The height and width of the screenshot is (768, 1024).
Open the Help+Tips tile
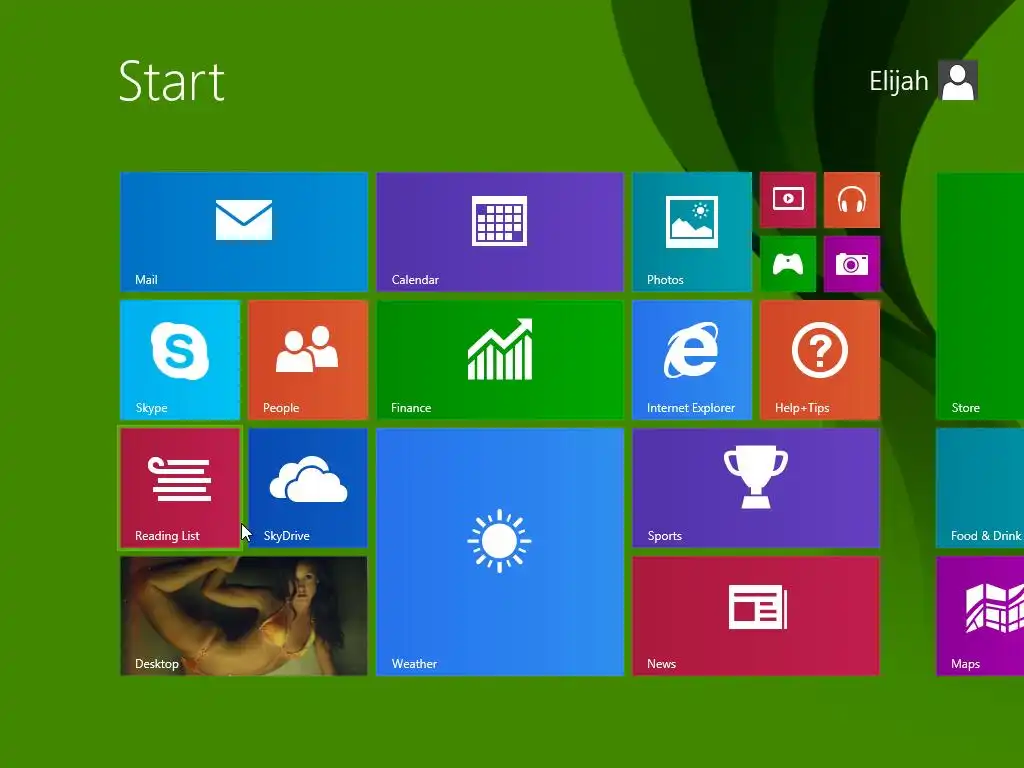[x=820, y=360]
